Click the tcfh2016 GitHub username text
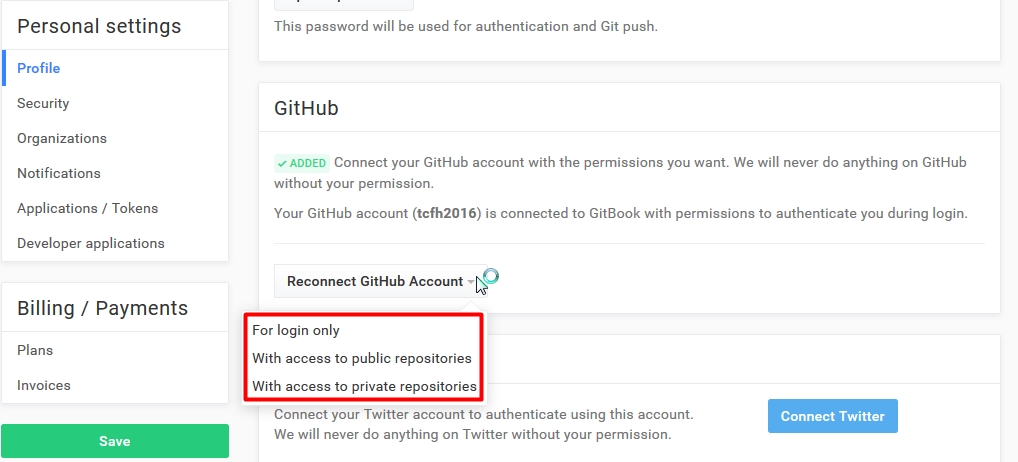Image resolution: width=1018 pixels, height=462 pixels. (x=448, y=213)
